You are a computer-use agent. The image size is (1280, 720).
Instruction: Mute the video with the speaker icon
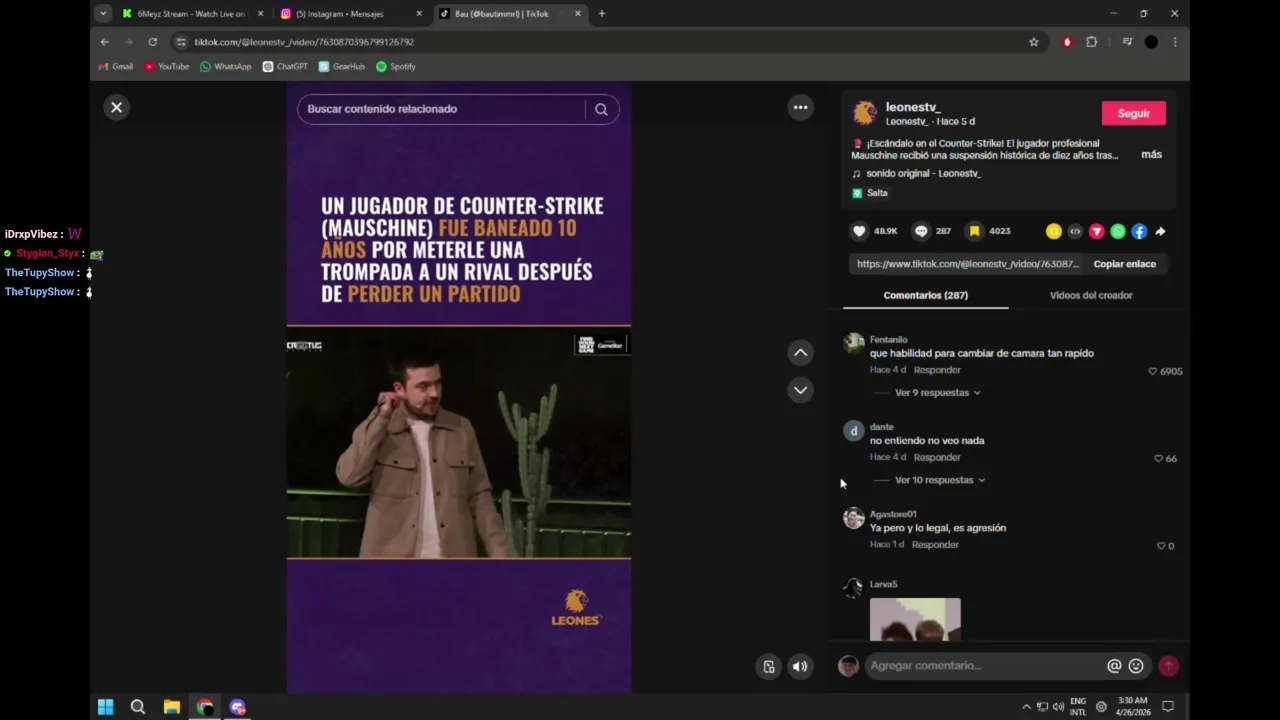click(x=800, y=666)
